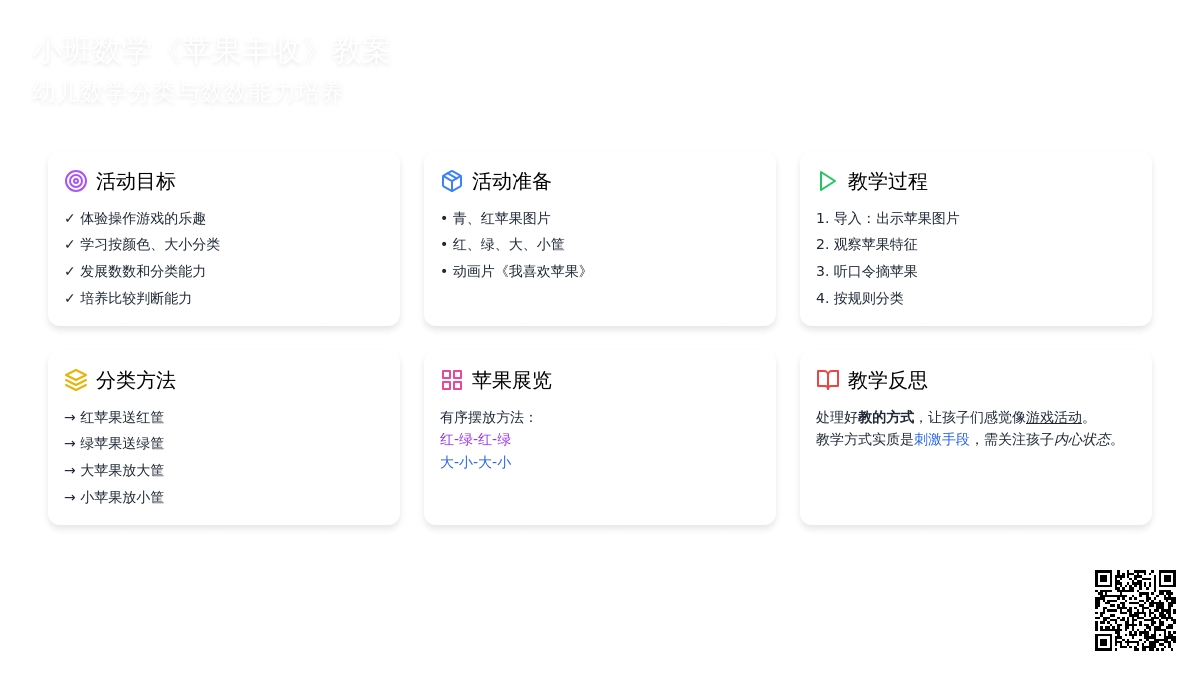
Task: Click the layers icon beside 分类方法
Action: pos(76,380)
